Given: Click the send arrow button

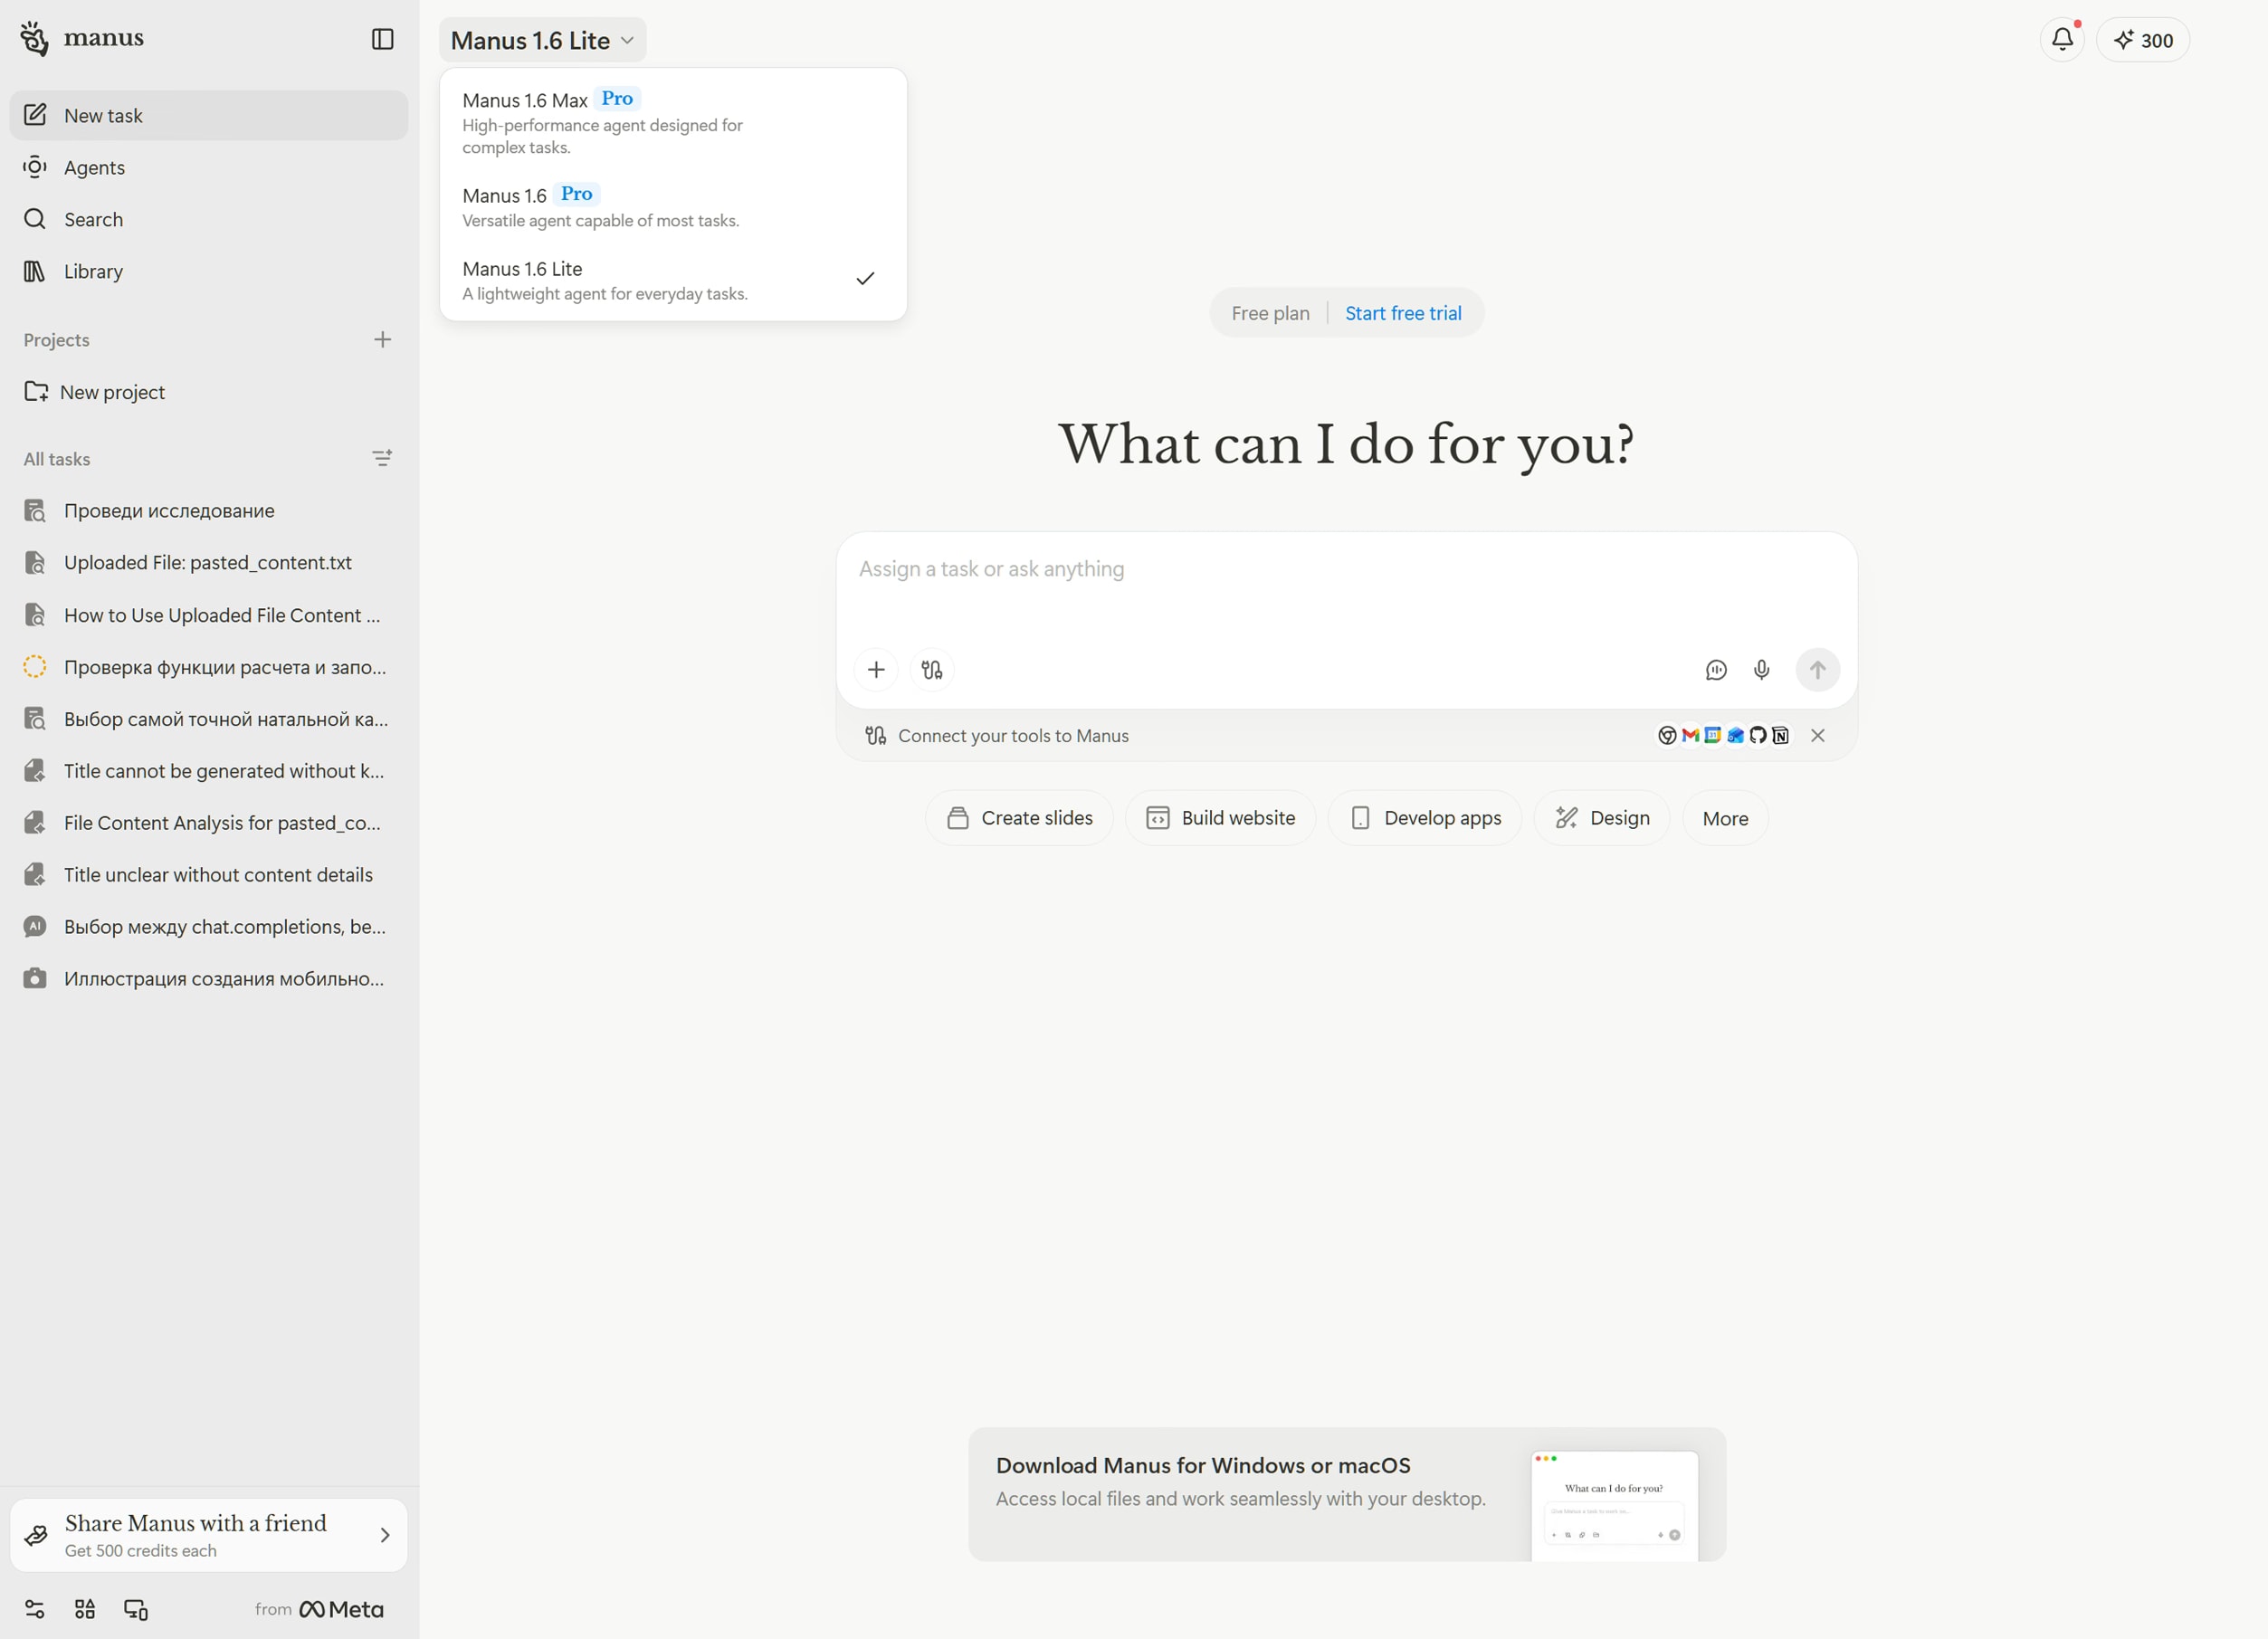Looking at the screenshot, I should pos(1818,670).
